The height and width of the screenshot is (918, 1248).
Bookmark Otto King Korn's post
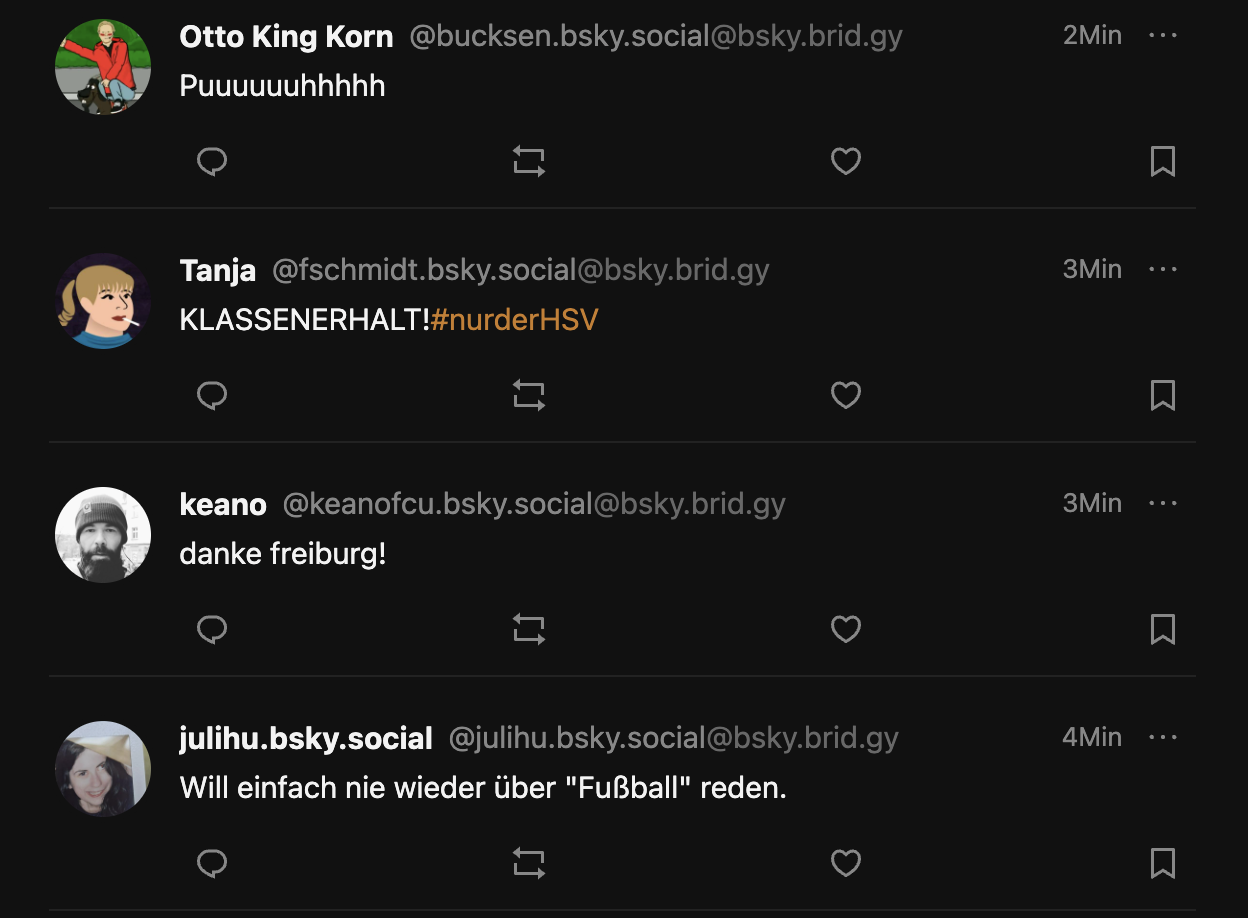click(x=1163, y=161)
